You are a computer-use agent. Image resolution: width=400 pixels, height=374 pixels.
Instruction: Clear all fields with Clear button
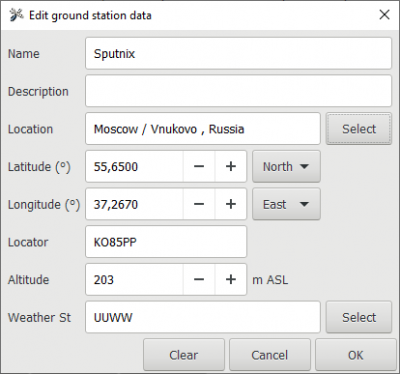[184, 355]
